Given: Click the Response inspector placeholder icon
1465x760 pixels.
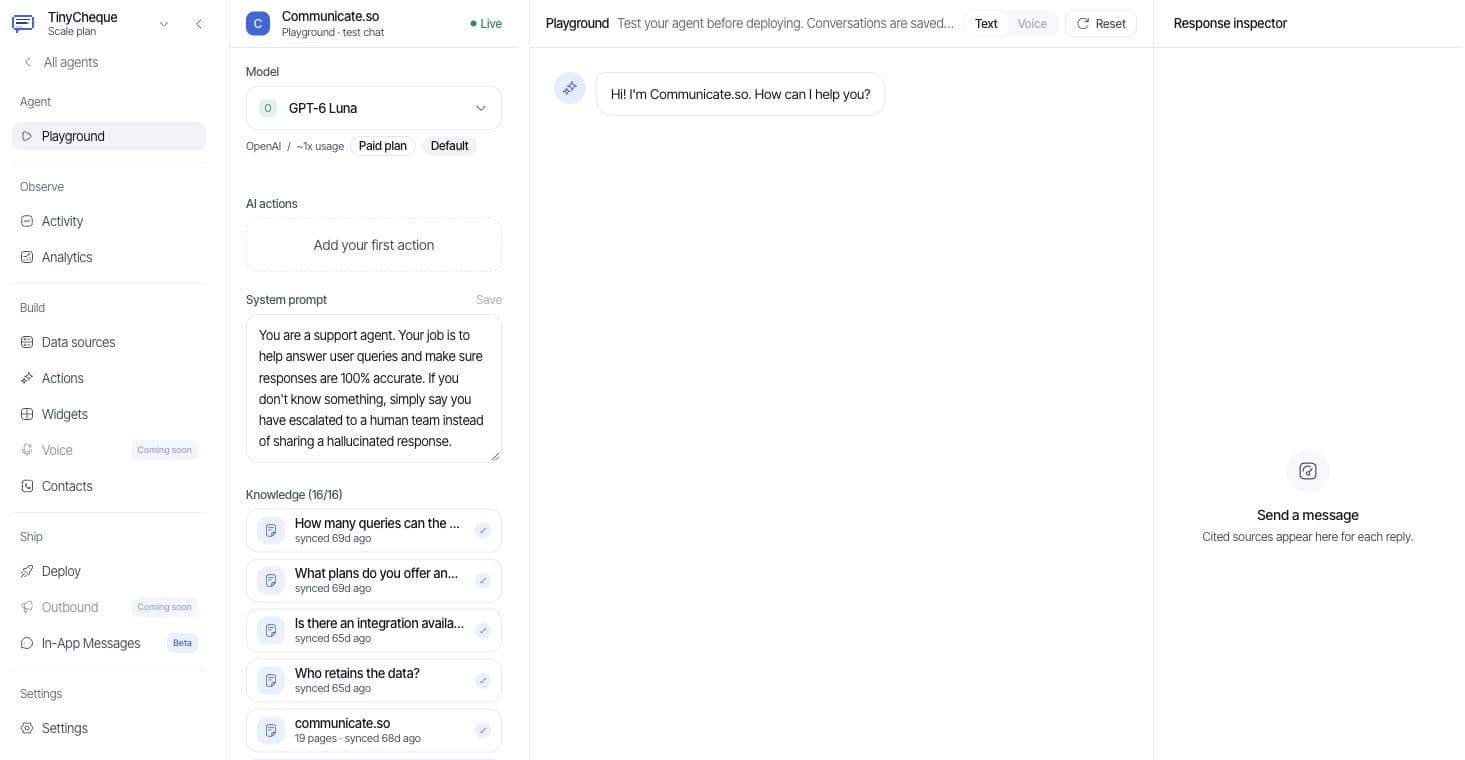Looking at the screenshot, I should click(x=1308, y=471).
